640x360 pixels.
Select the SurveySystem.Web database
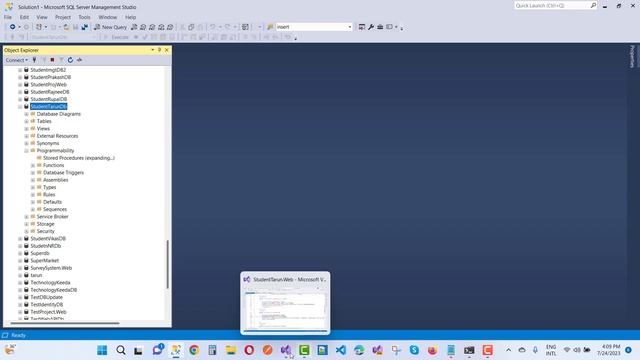[51, 268]
